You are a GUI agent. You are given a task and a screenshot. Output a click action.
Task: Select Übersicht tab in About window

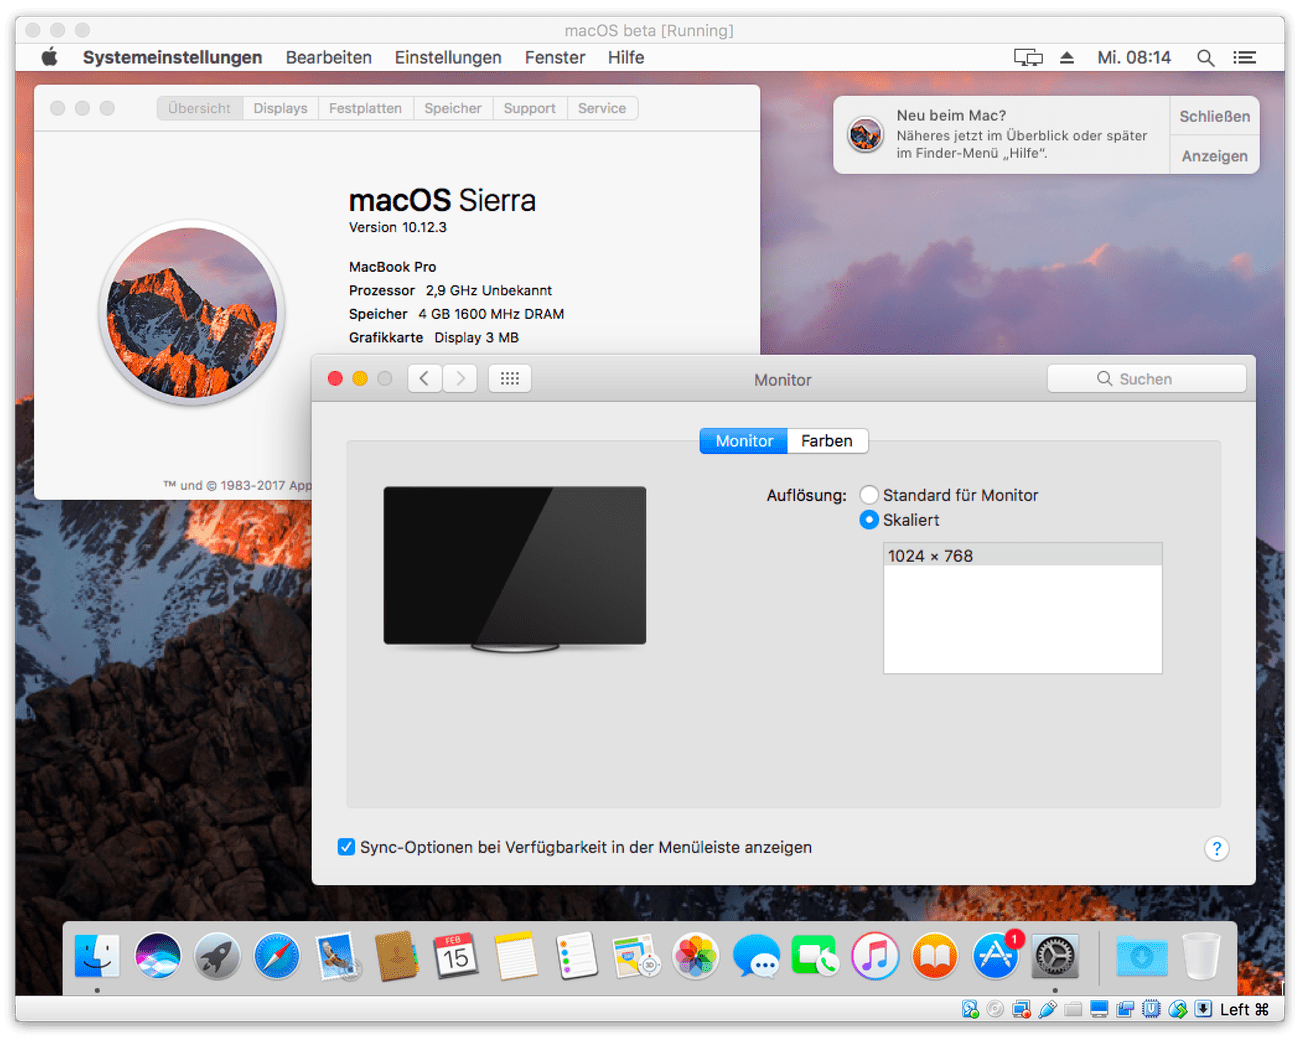coord(199,108)
